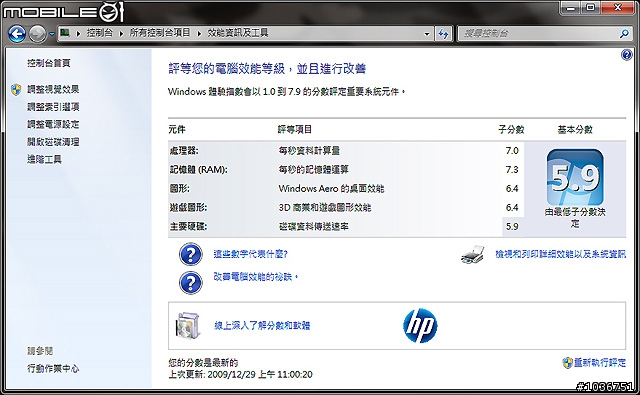This screenshot has width=640, height=395.
Task: Click the printer icon
Action: (x=473, y=255)
